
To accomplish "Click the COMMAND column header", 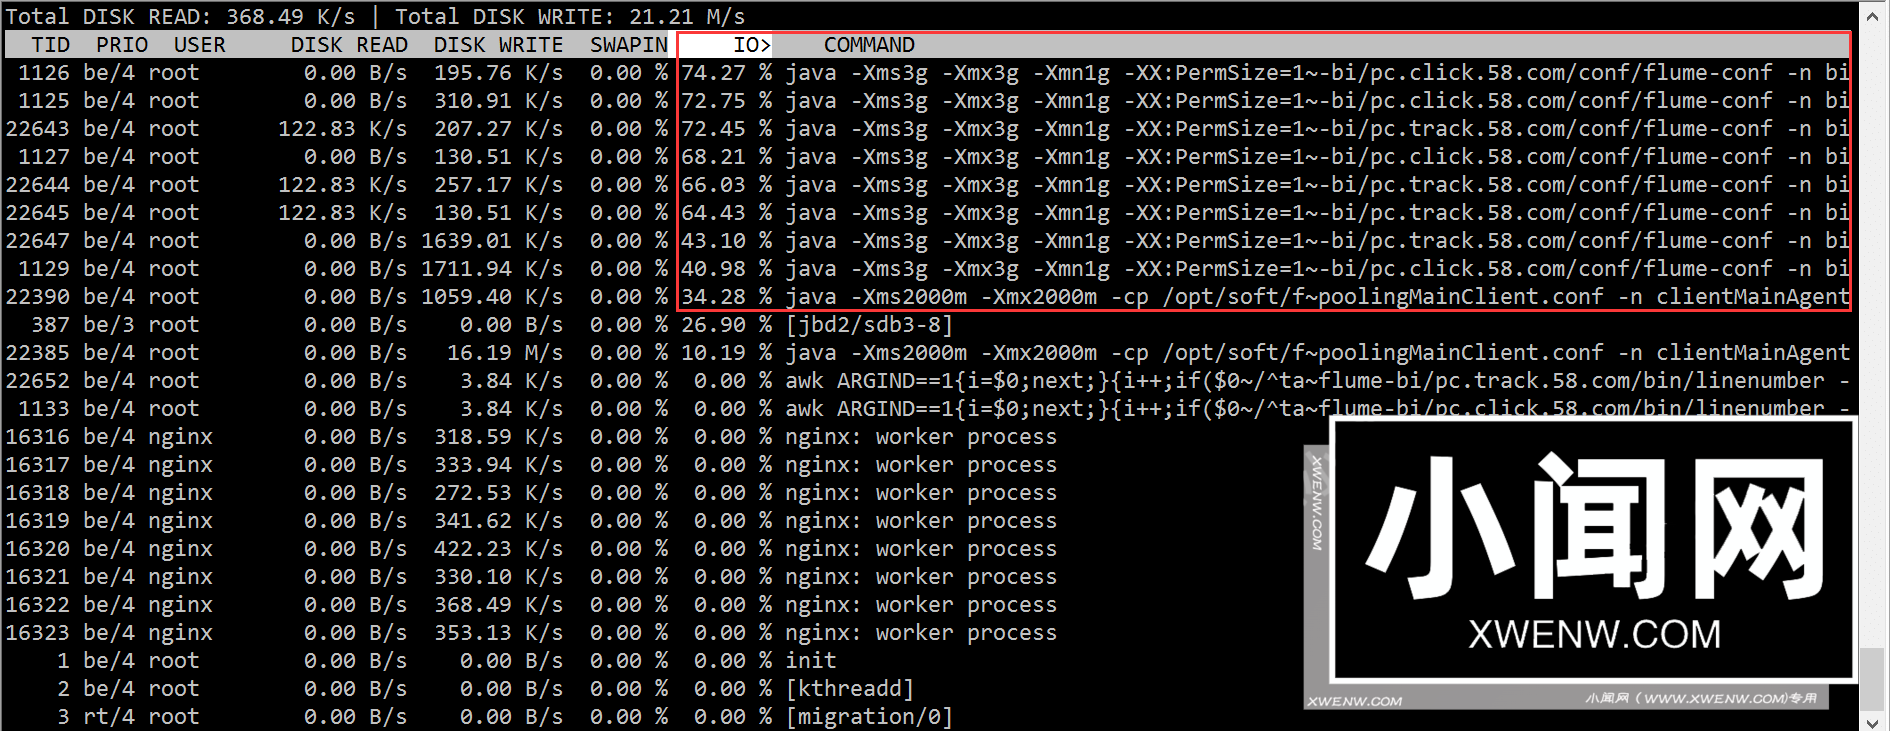I will coord(869,45).
